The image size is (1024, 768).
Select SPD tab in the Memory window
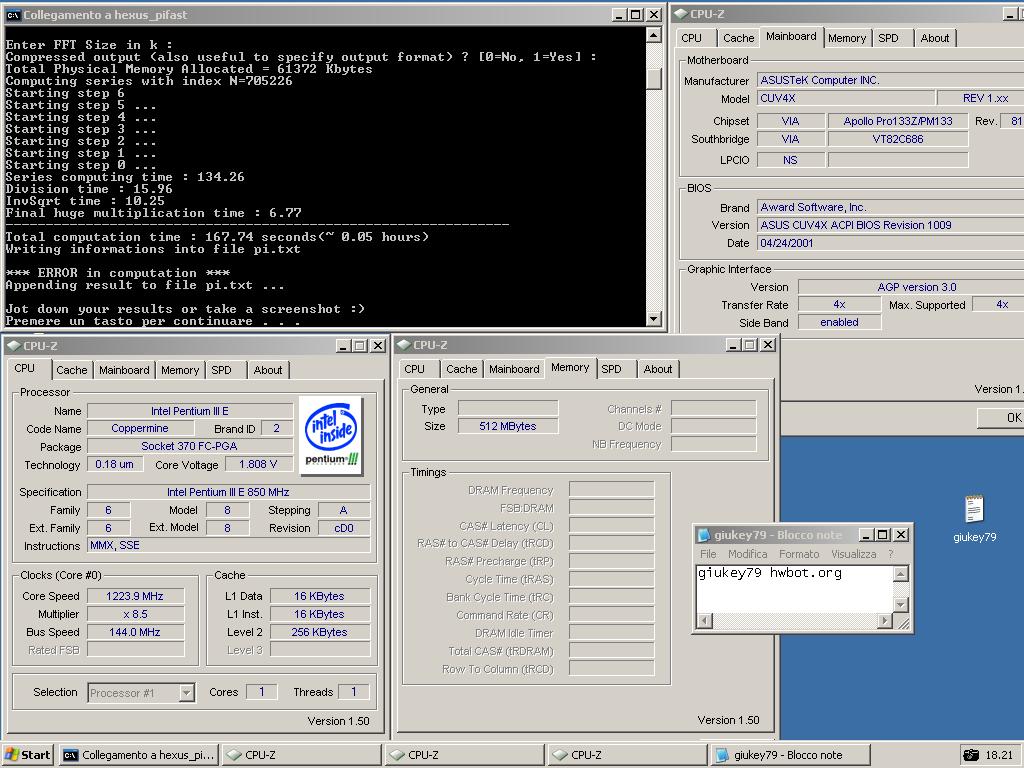pyautogui.click(x=611, y=369)
